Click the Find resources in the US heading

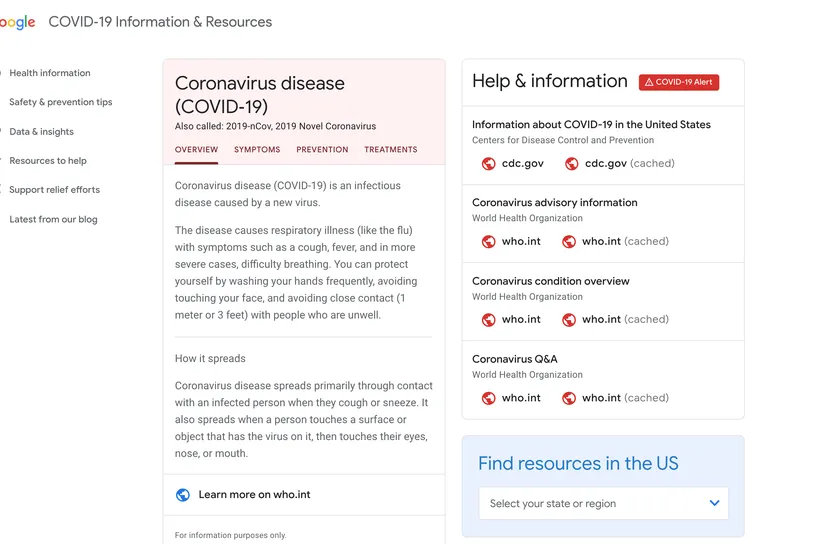click(578, 463)
